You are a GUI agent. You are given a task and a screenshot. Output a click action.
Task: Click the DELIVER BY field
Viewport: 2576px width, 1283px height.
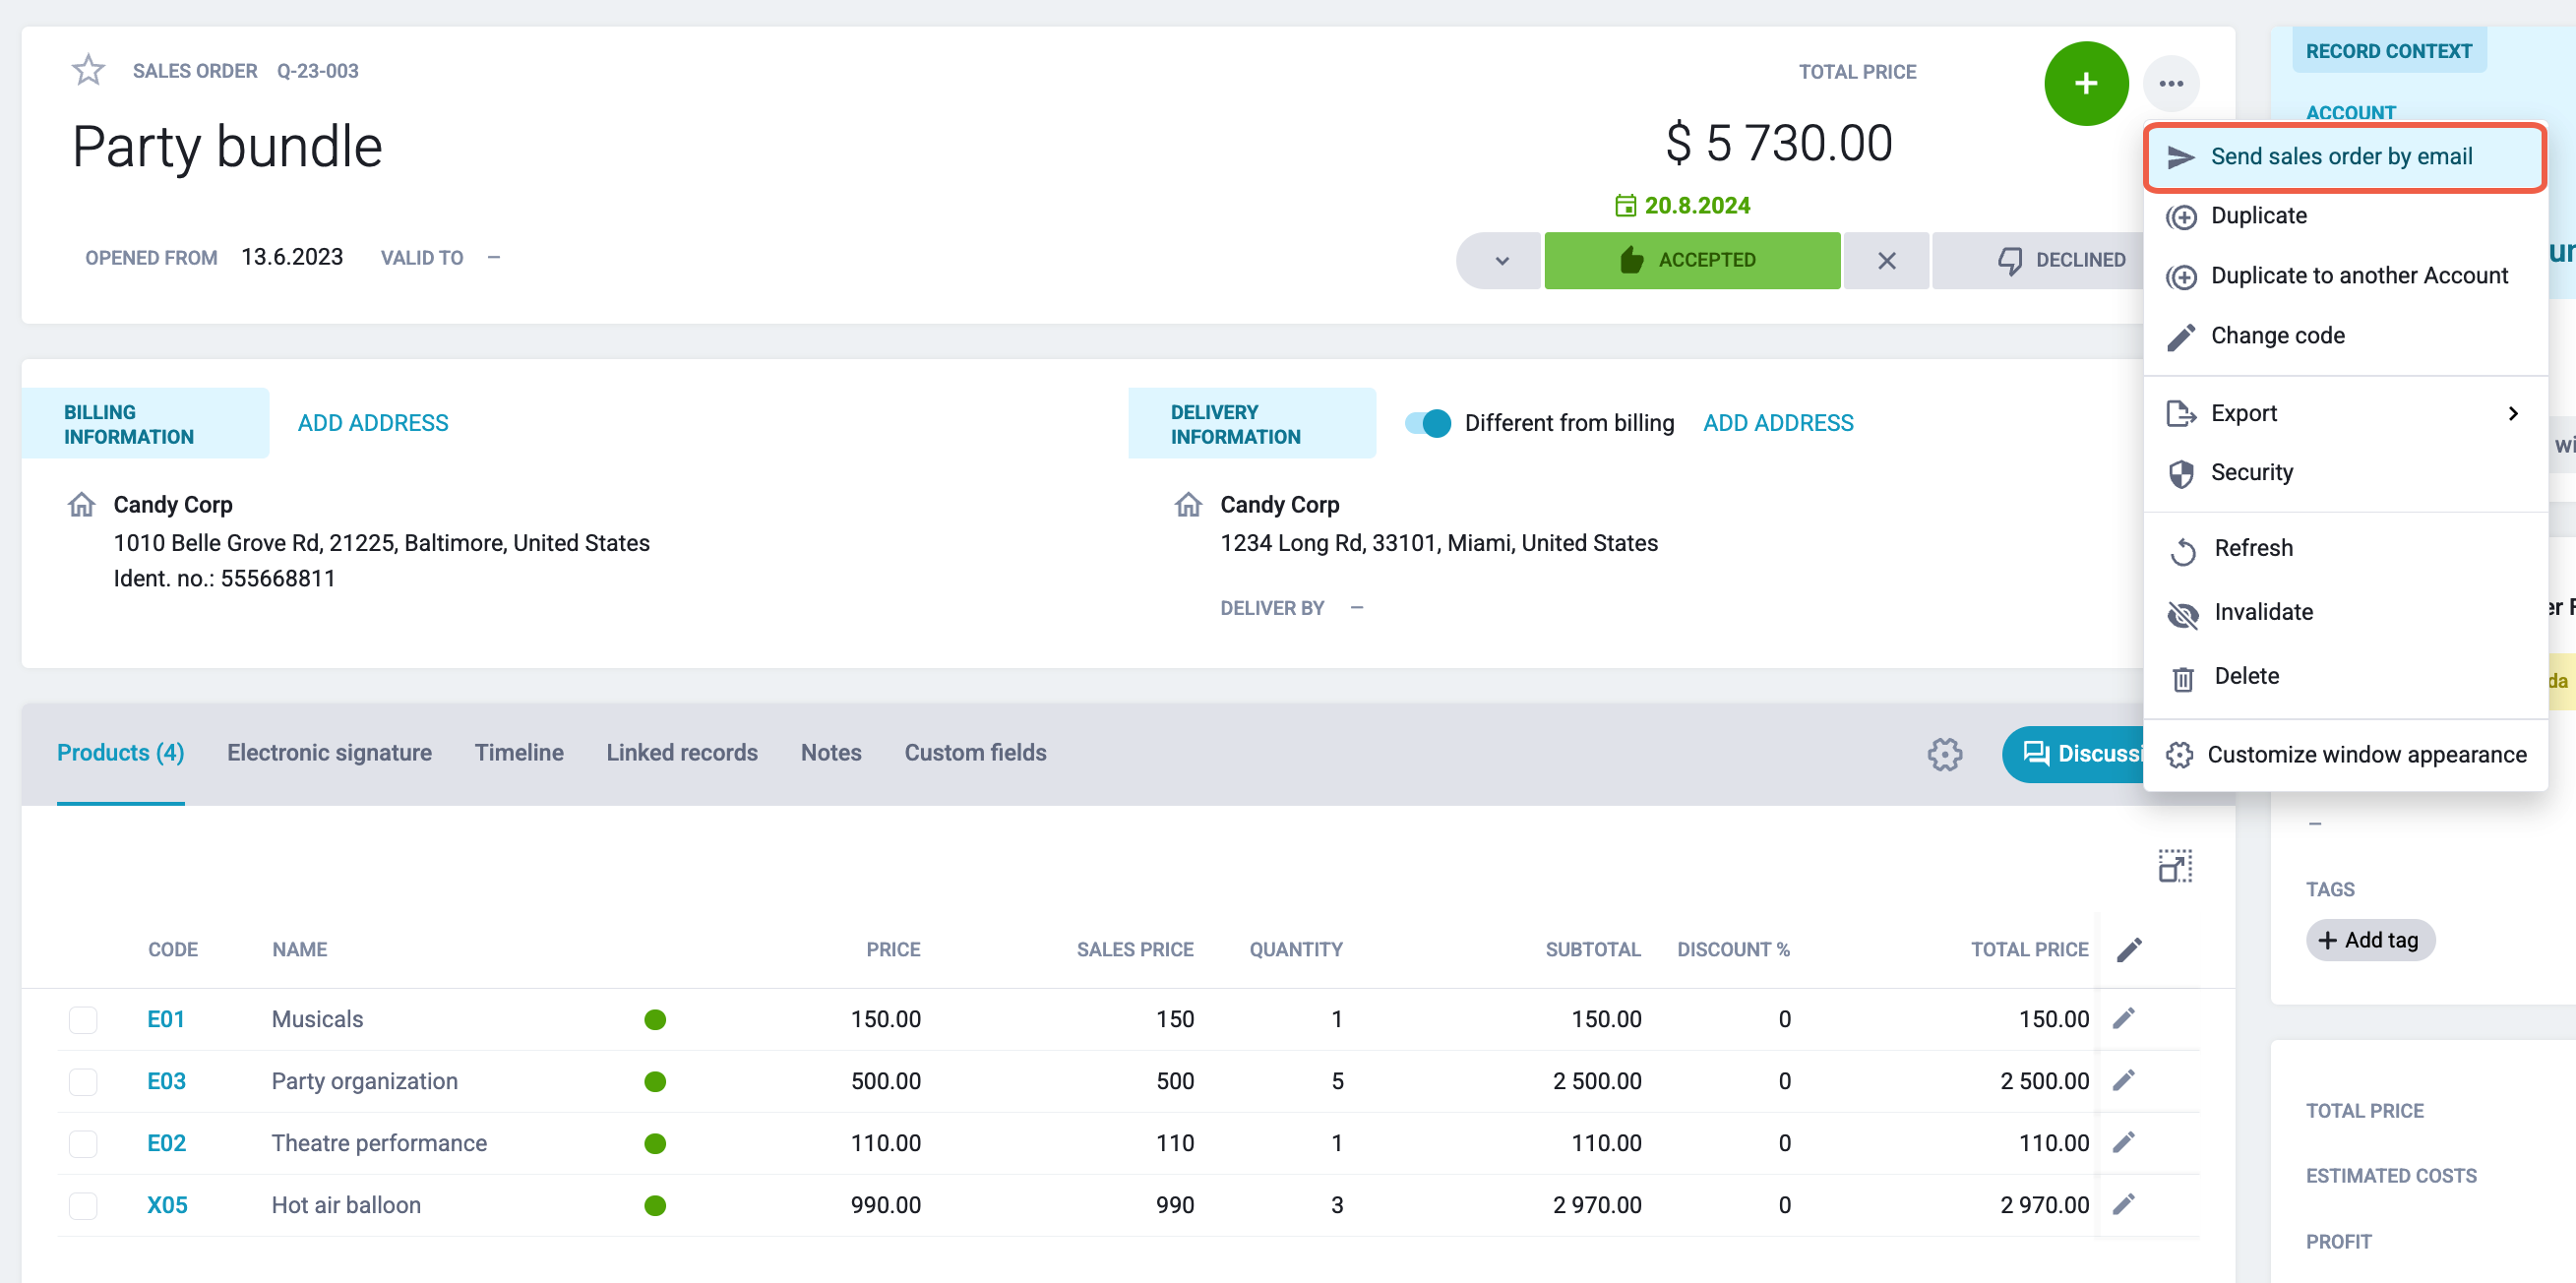point(1356,608)
